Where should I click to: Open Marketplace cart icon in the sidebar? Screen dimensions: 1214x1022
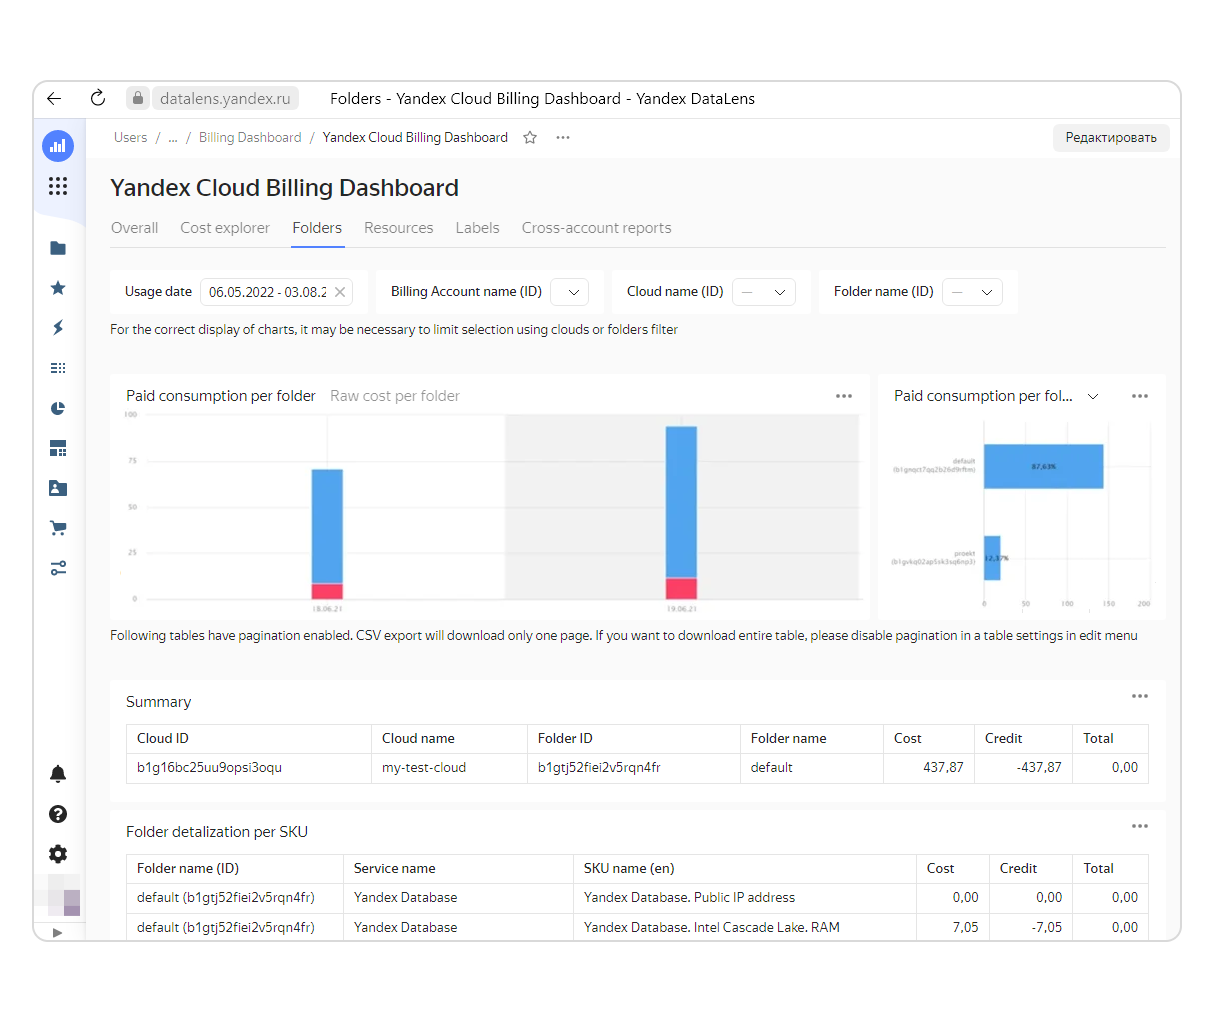point(58,528)
